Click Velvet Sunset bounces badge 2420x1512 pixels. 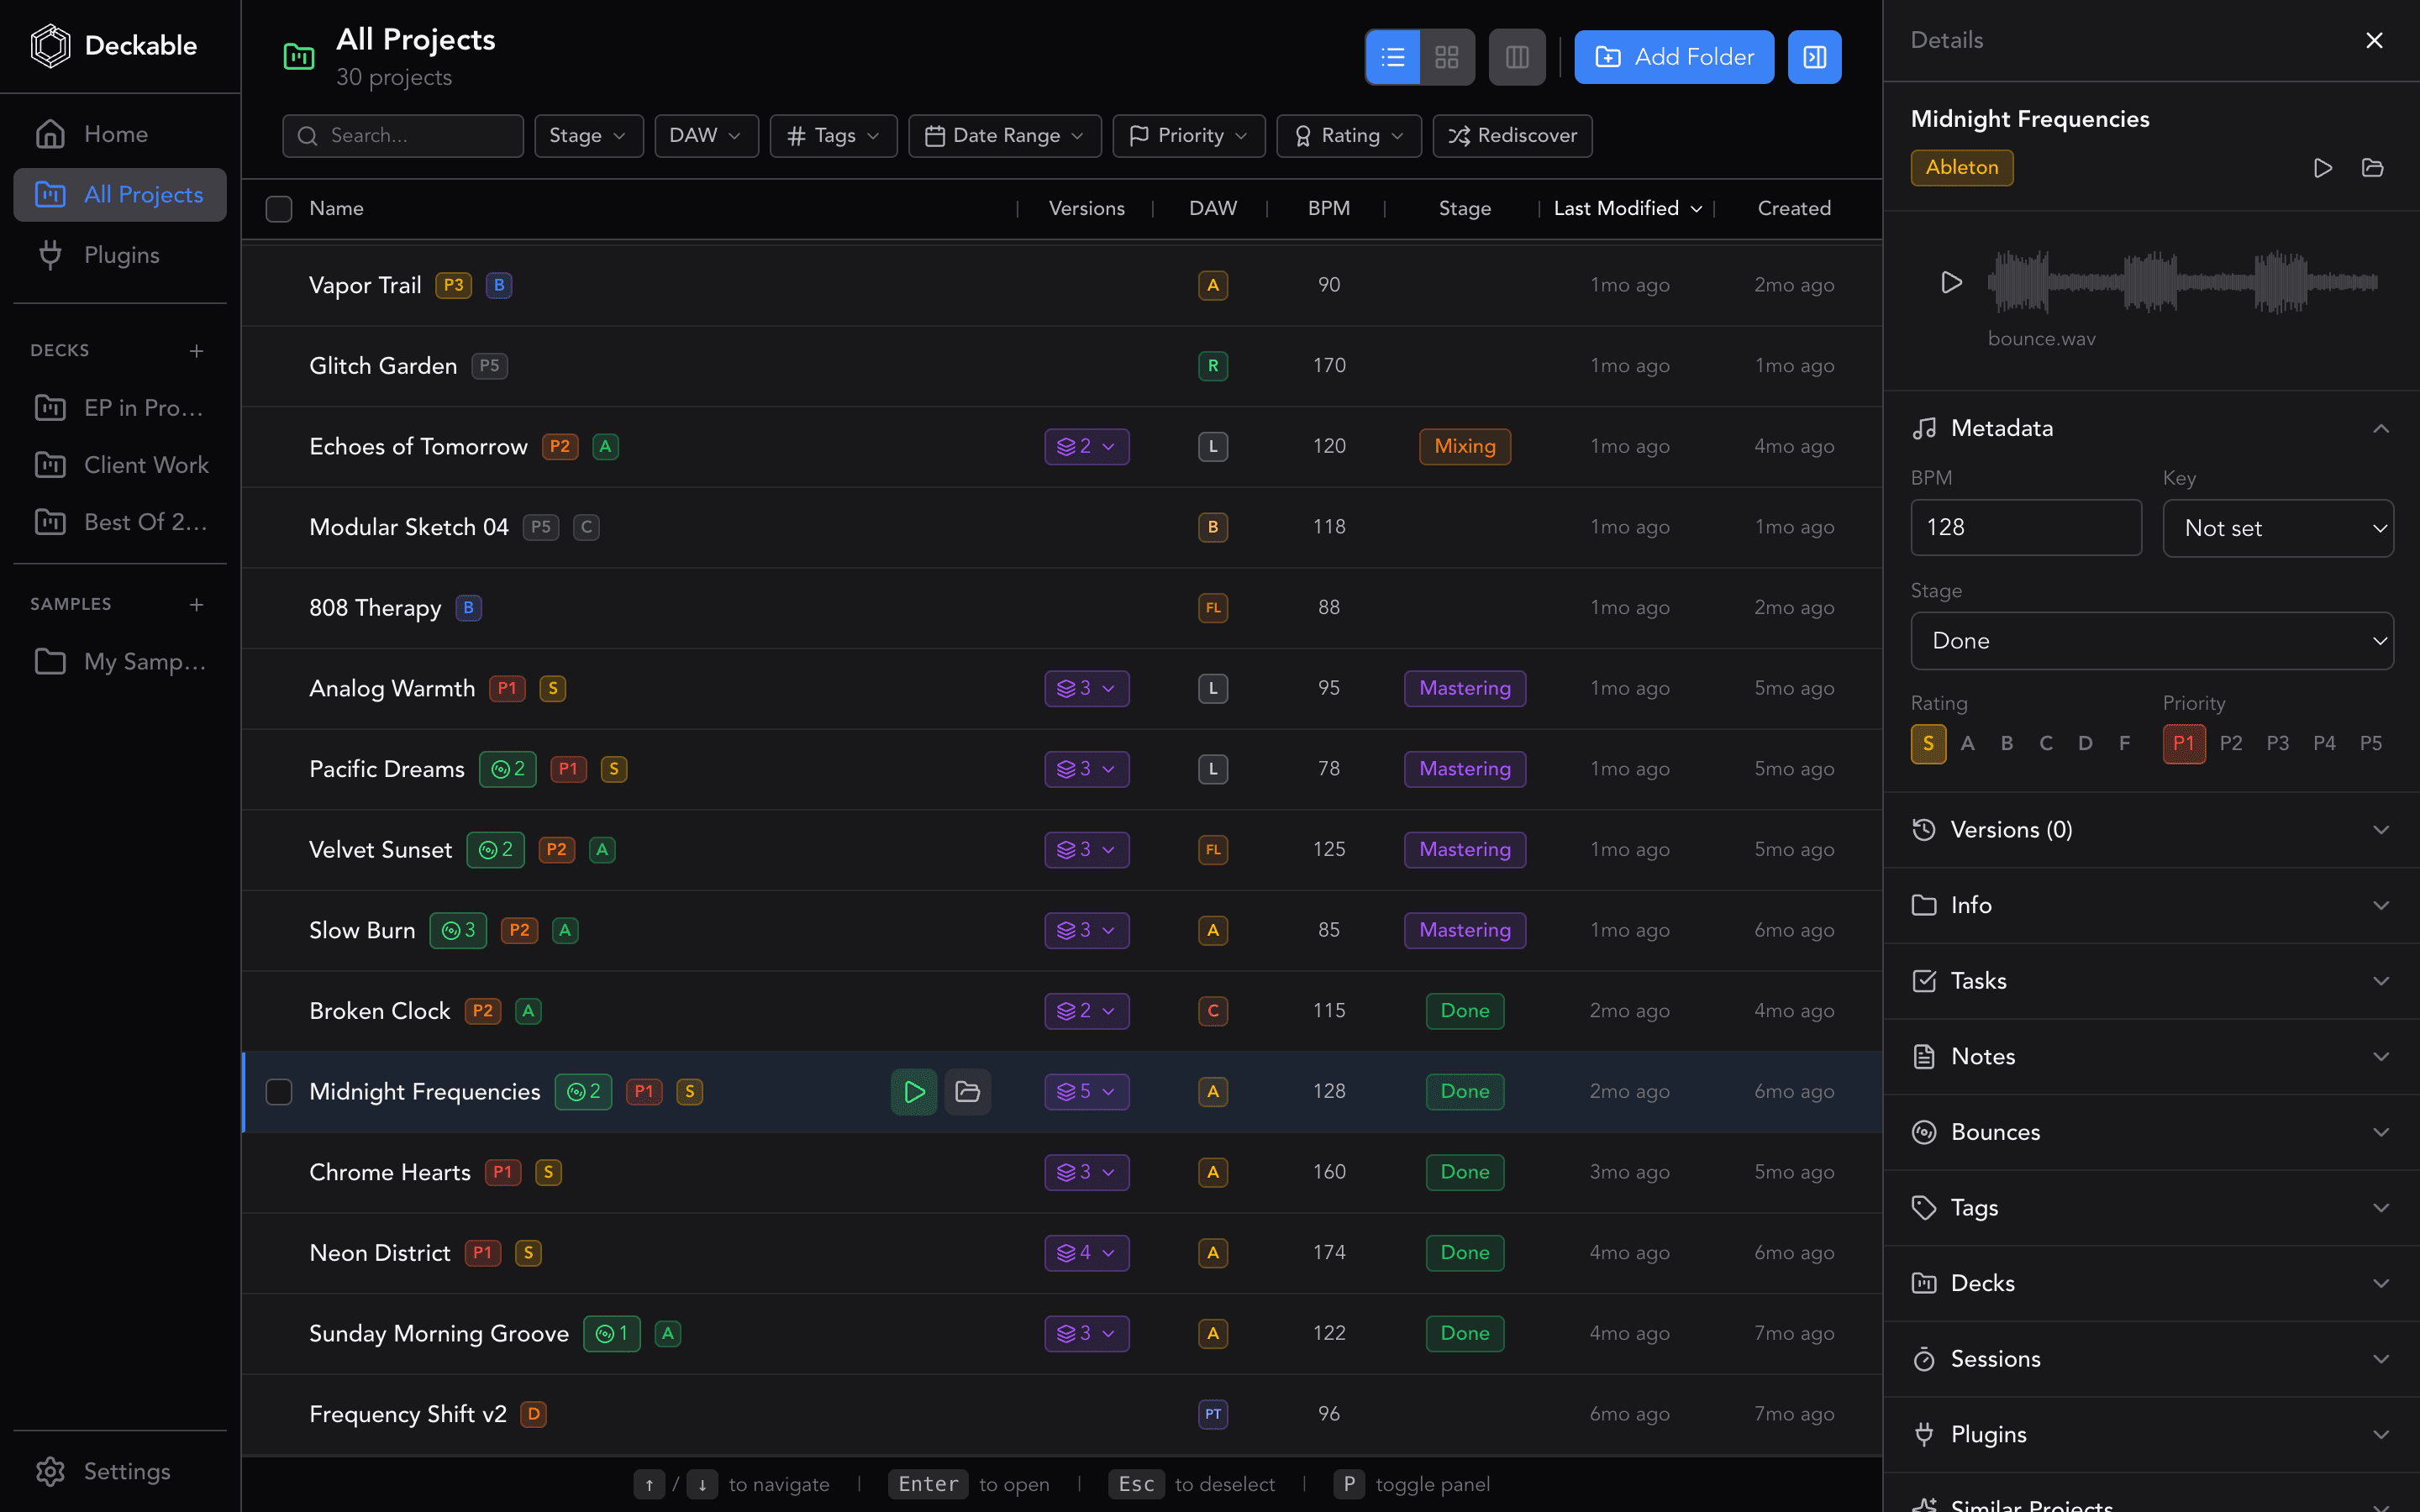495,850
